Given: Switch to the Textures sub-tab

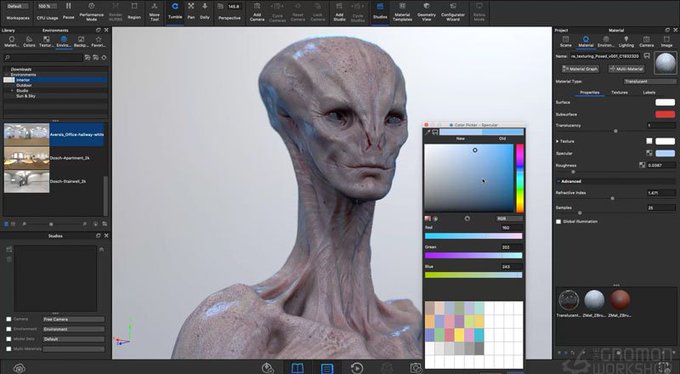Looking at the screenshot, I should coord(619,92).
